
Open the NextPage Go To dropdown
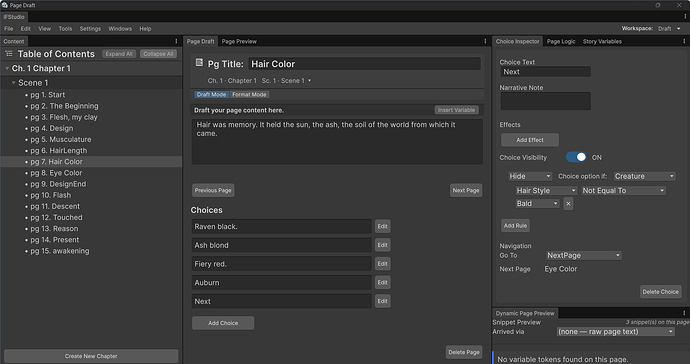click(584, 255)
